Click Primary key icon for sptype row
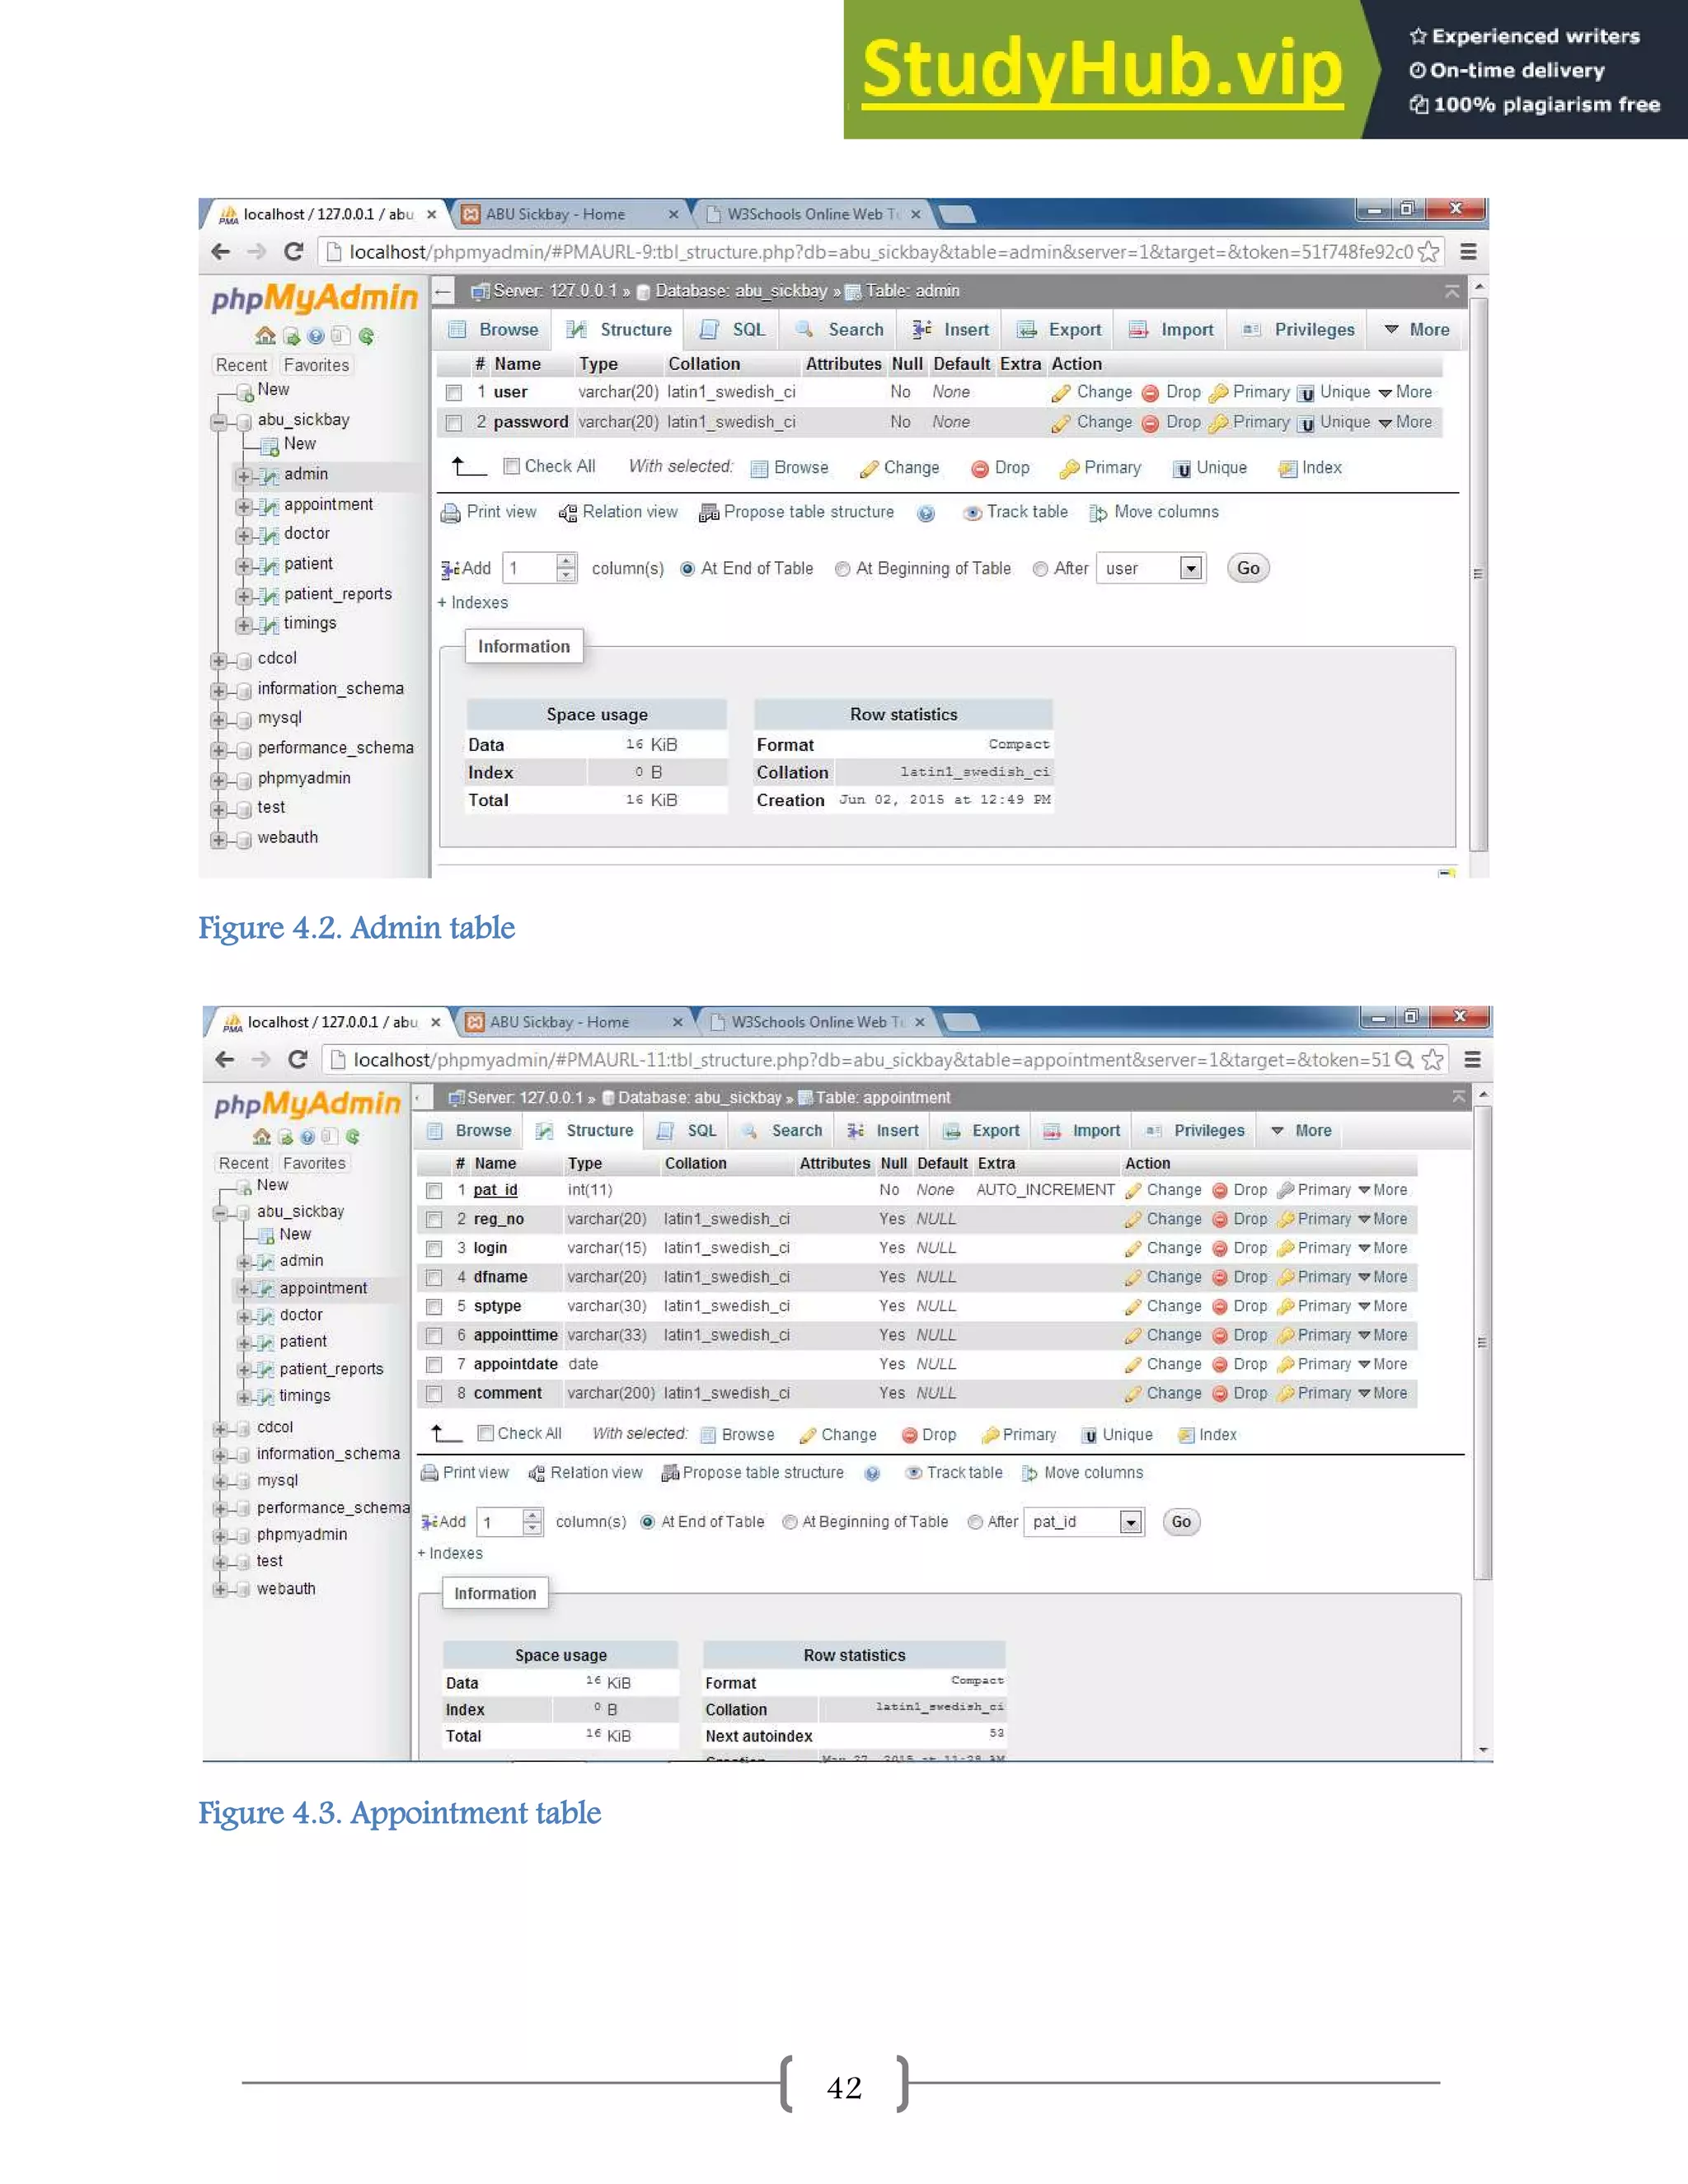The image size is (1688, 2184). 1286,1307
